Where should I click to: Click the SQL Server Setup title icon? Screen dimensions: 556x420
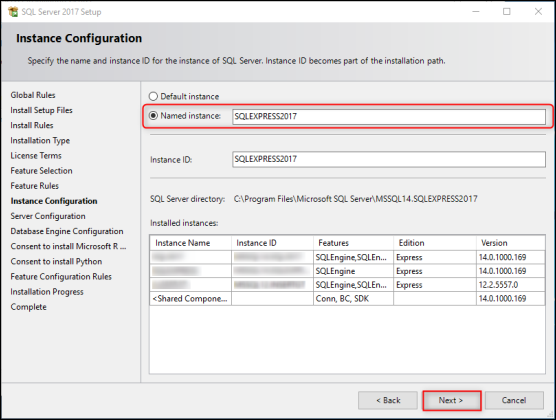point(13,12)
